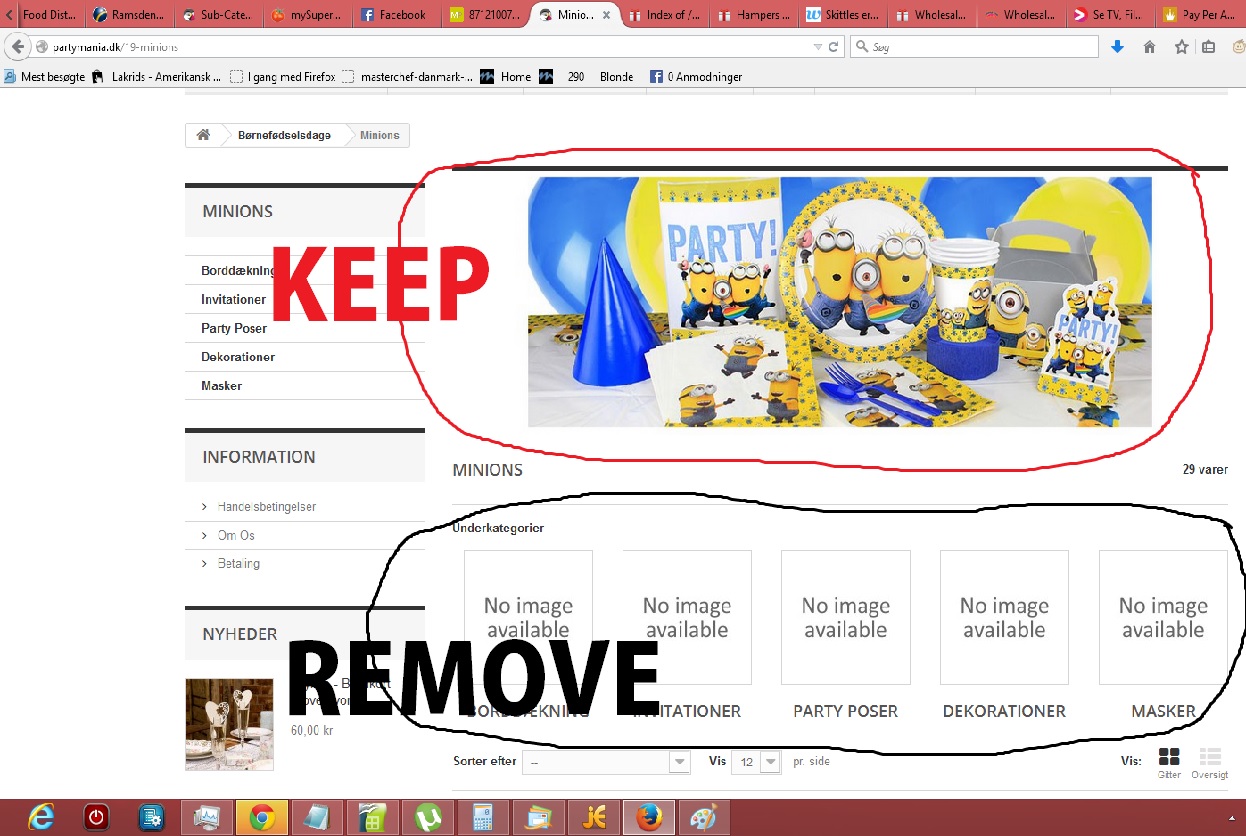Switch to Firefox in the taskbar

649,817
